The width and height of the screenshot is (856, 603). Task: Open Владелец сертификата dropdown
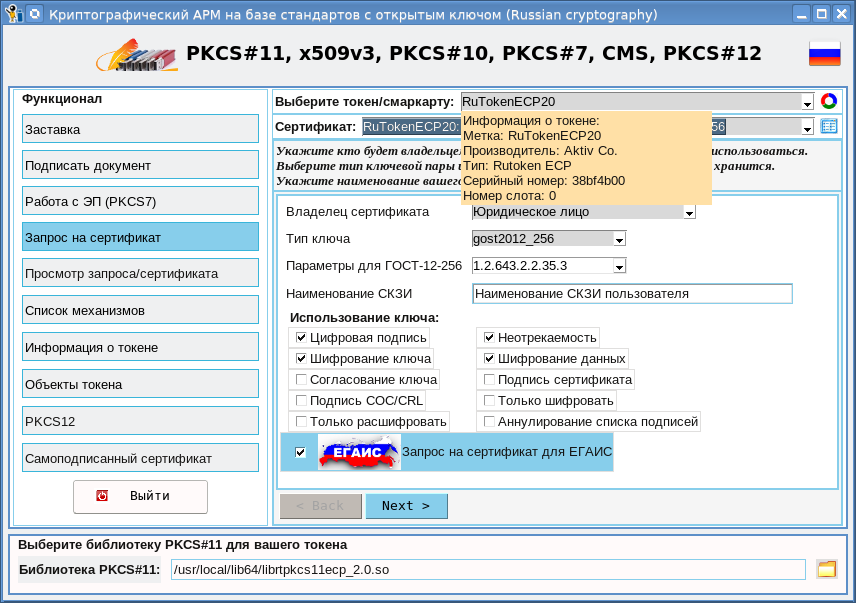(x=689, y=212)
